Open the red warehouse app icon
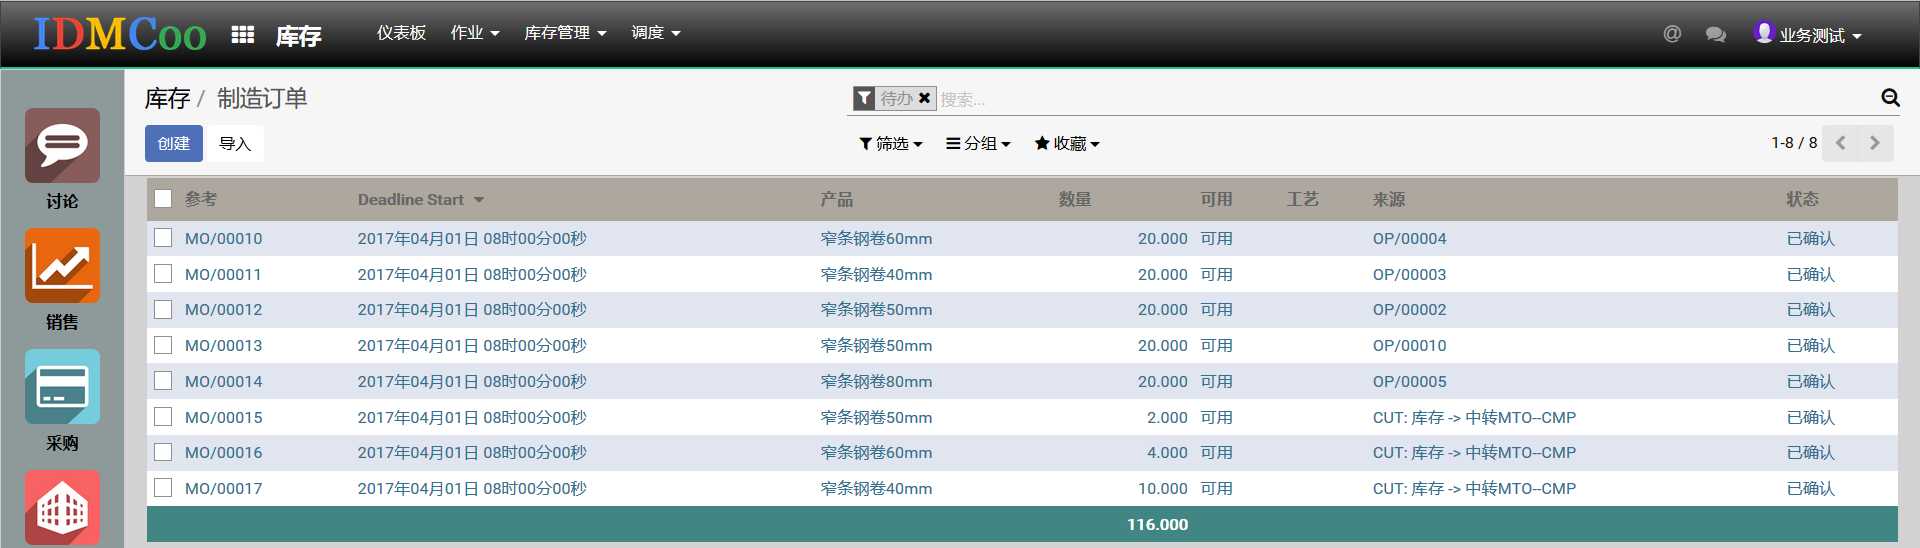Viewport: 1920px width, 548px height. 62,507
